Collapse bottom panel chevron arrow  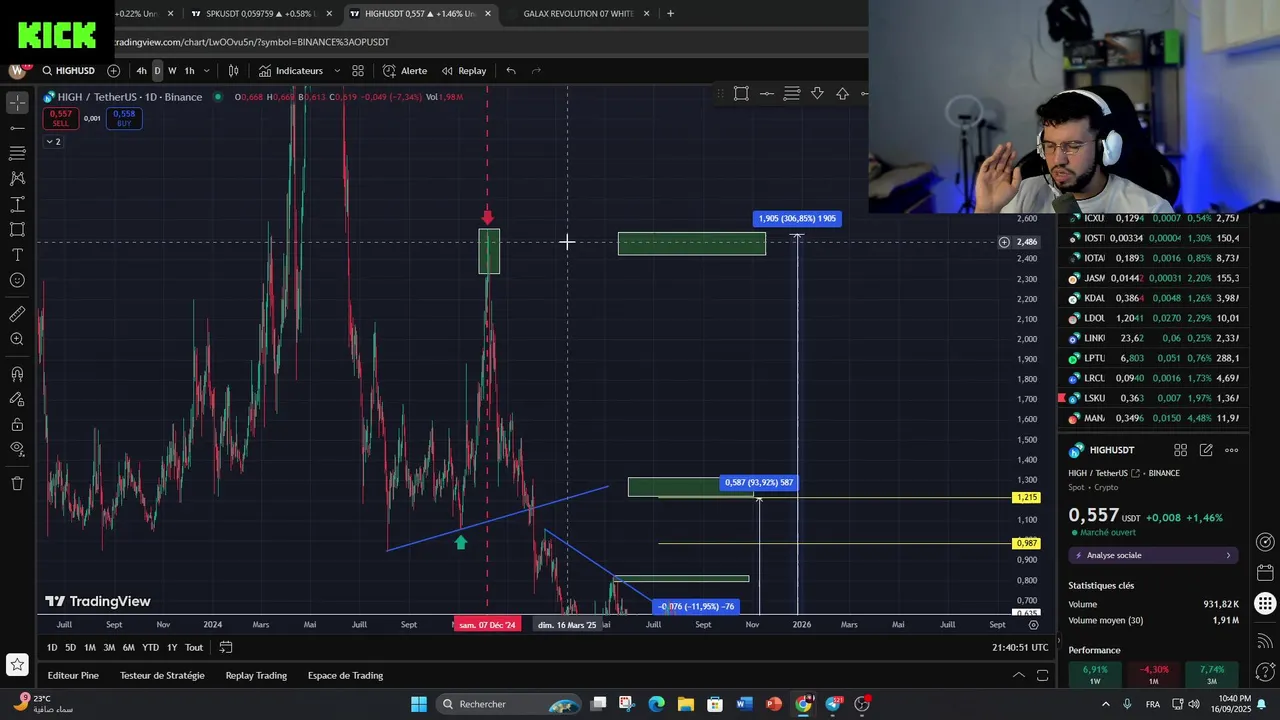[x=1018, y=675]
